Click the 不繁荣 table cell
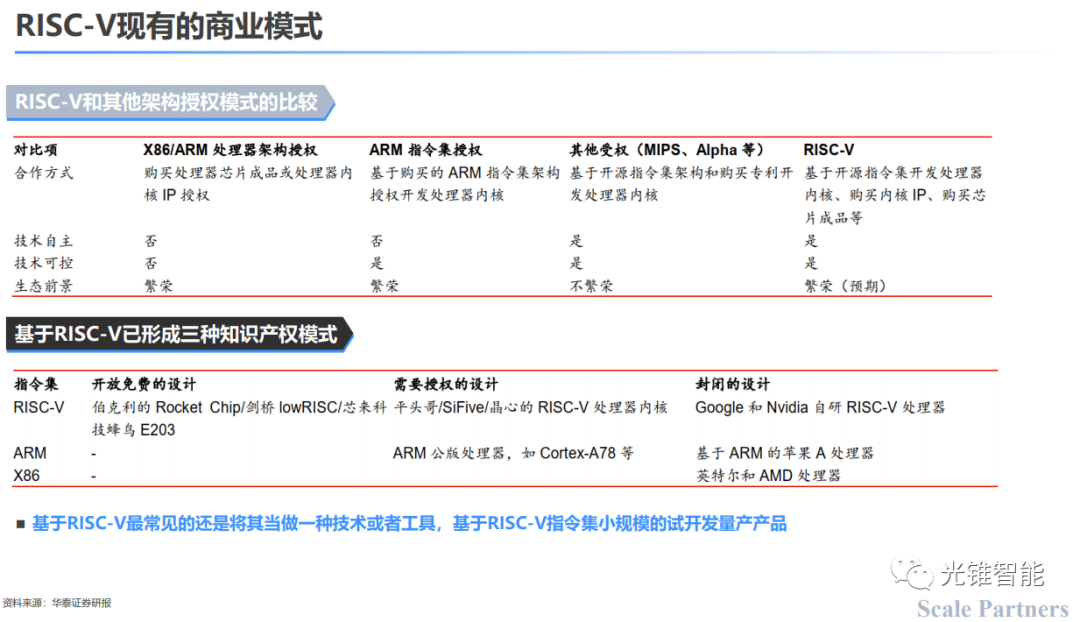Screen dimensions: 1080x622 click(x=591, y=286)
